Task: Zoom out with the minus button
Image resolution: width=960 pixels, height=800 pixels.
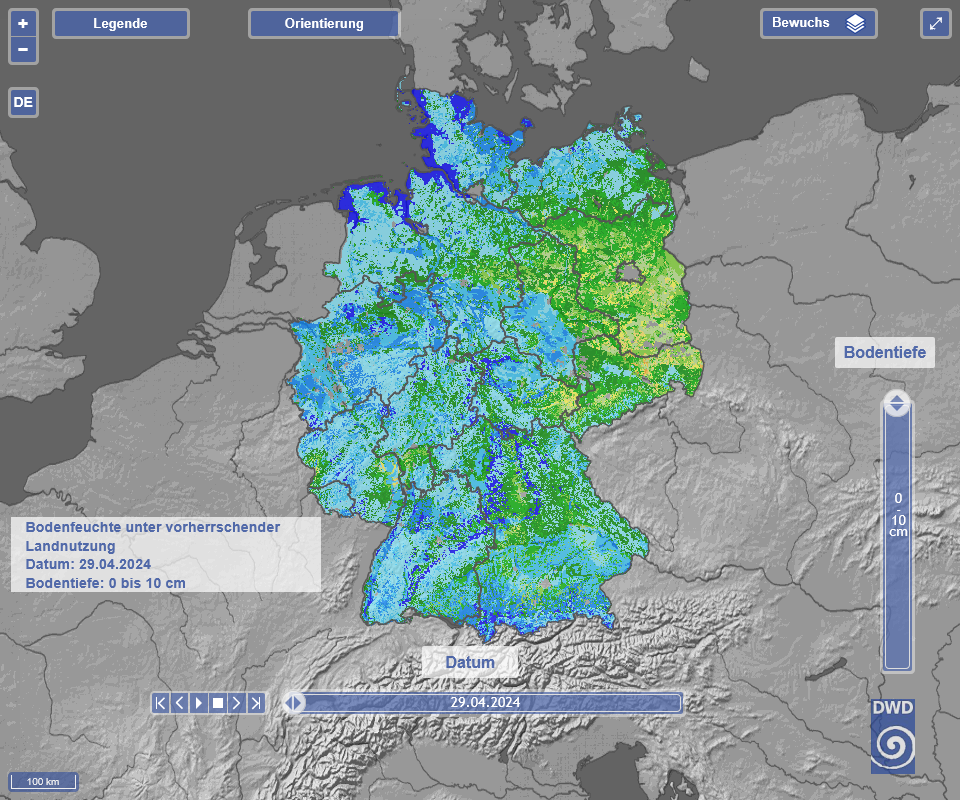Action: pos(23,49)
